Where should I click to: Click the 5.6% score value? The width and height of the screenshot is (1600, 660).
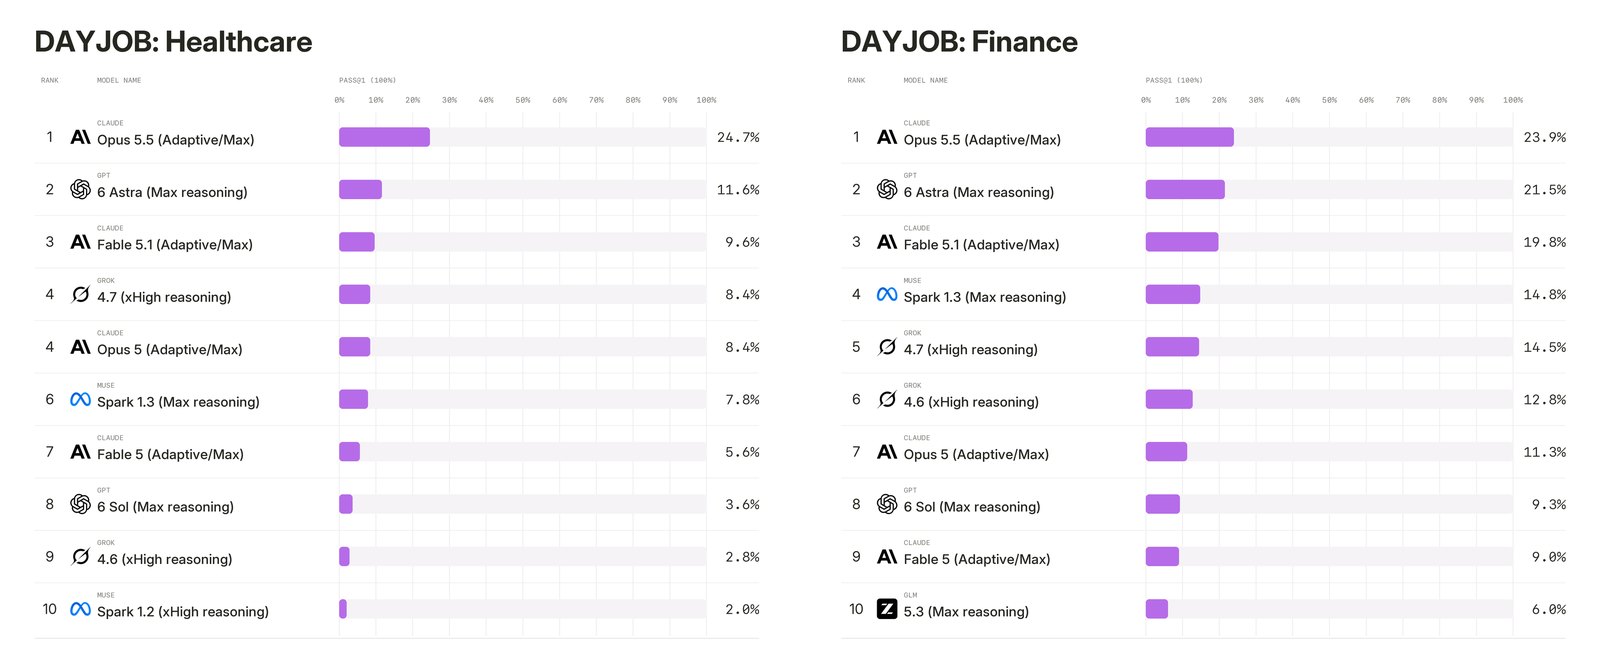742,452
